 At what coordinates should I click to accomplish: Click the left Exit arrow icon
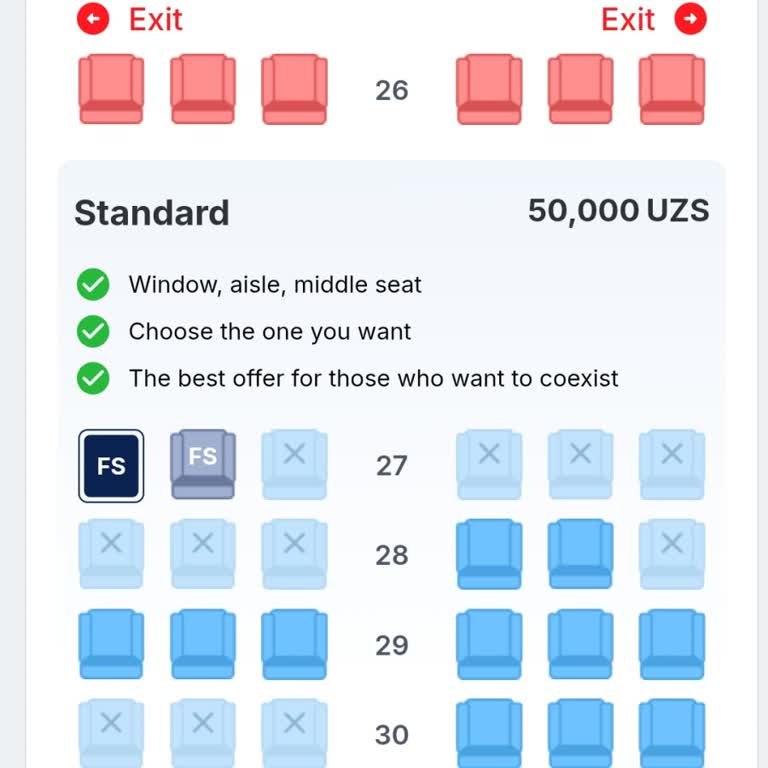coord(93,19)
